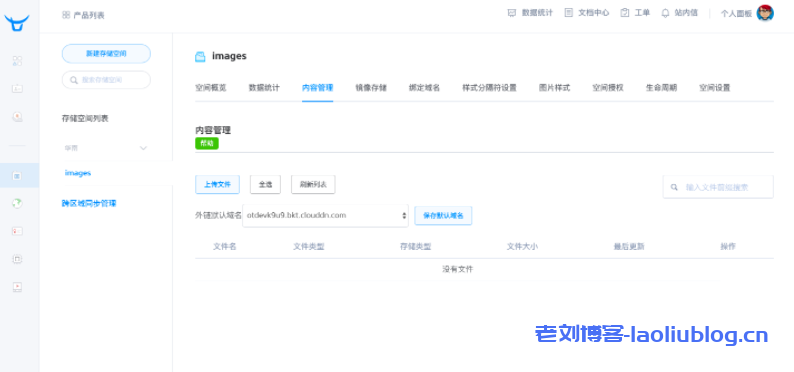Open the red card icon in left rail
The height and width of the screenshot is (372, 794).
[x=17, y=231]
